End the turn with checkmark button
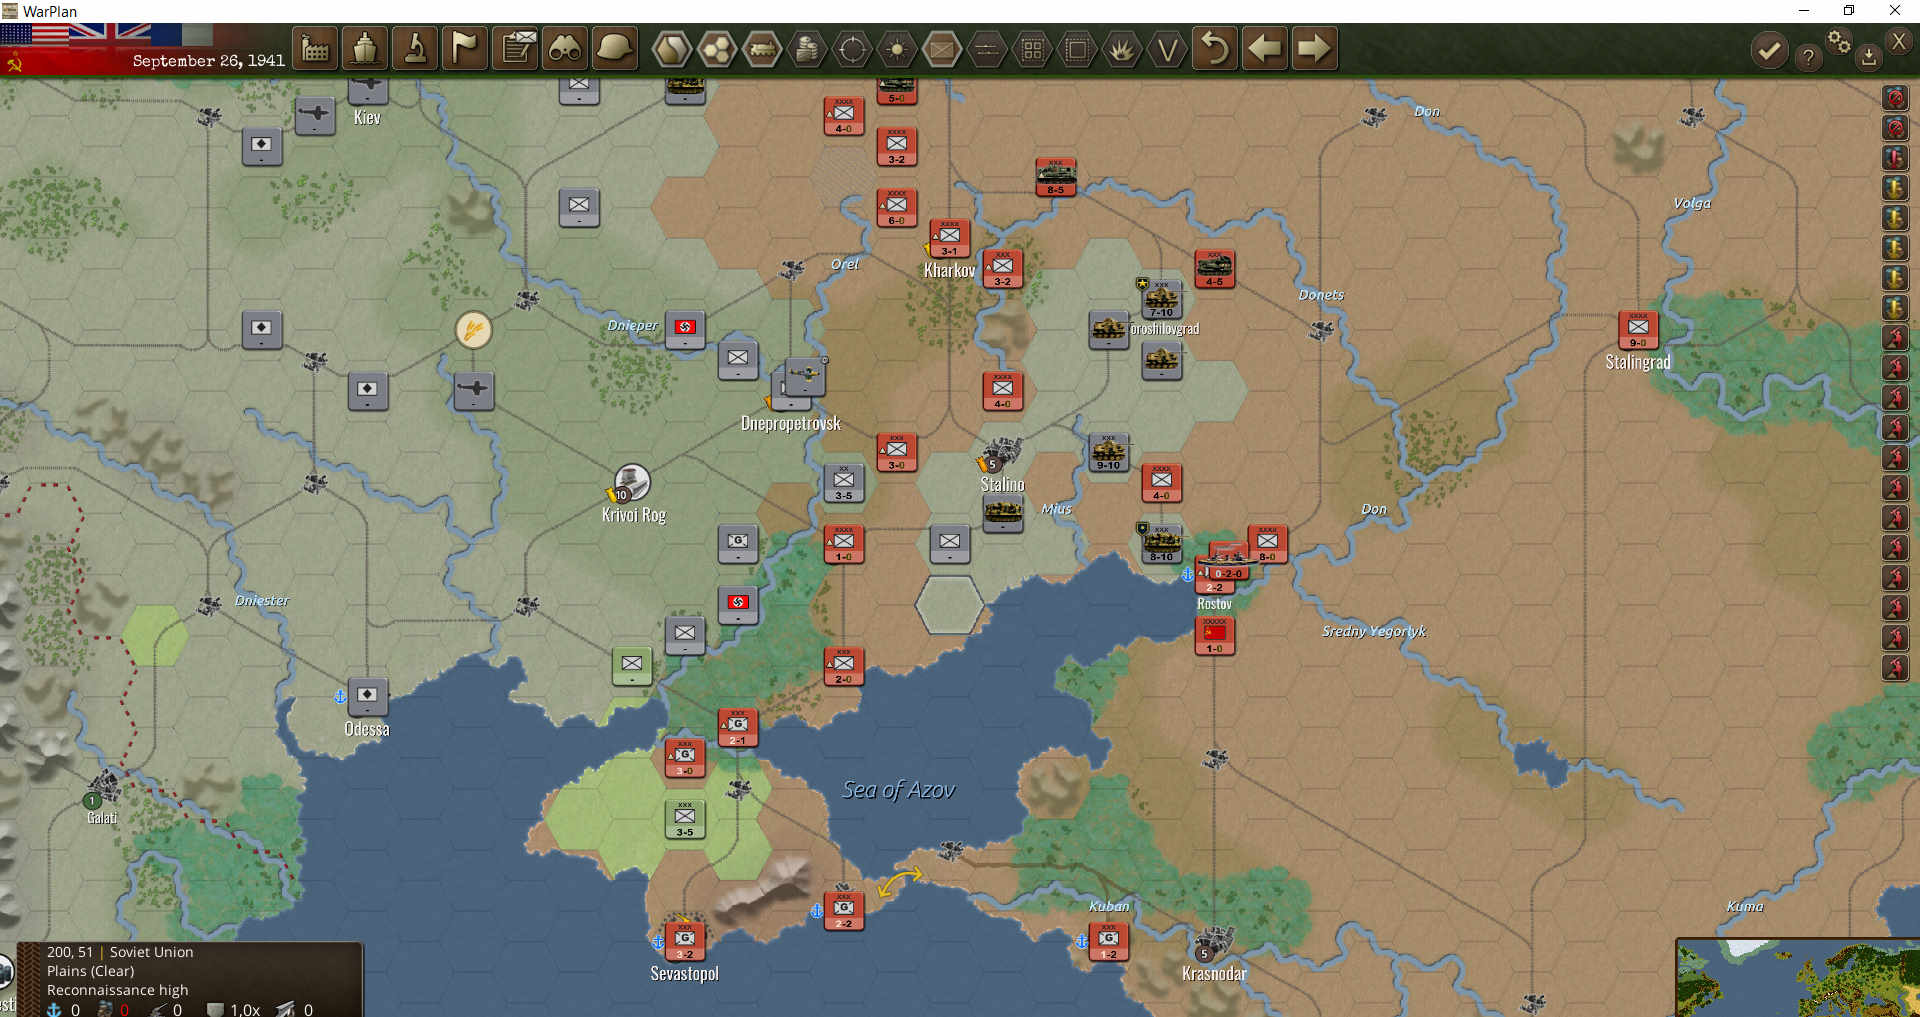This screenshot has width=1920, height=1017. click(x=1769, y=50)
